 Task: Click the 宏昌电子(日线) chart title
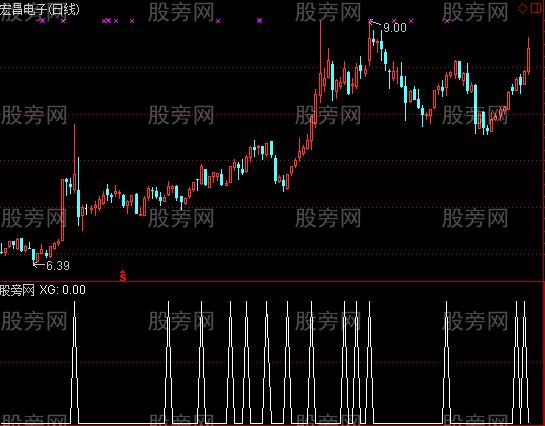39,9
